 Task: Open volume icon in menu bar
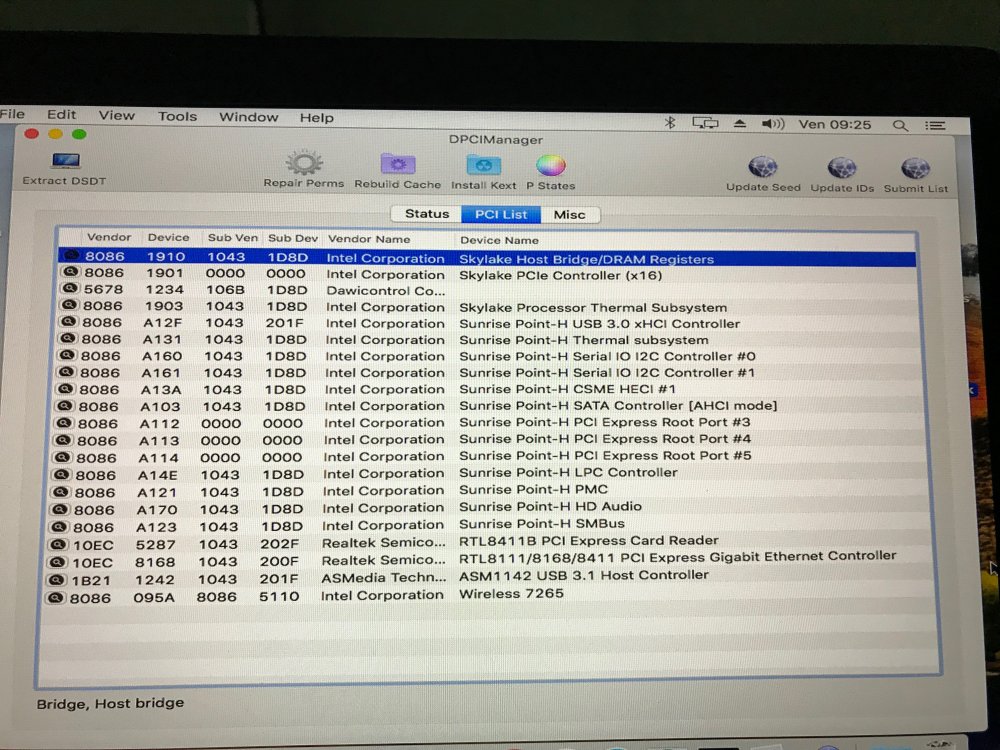[x=773, y=124]
